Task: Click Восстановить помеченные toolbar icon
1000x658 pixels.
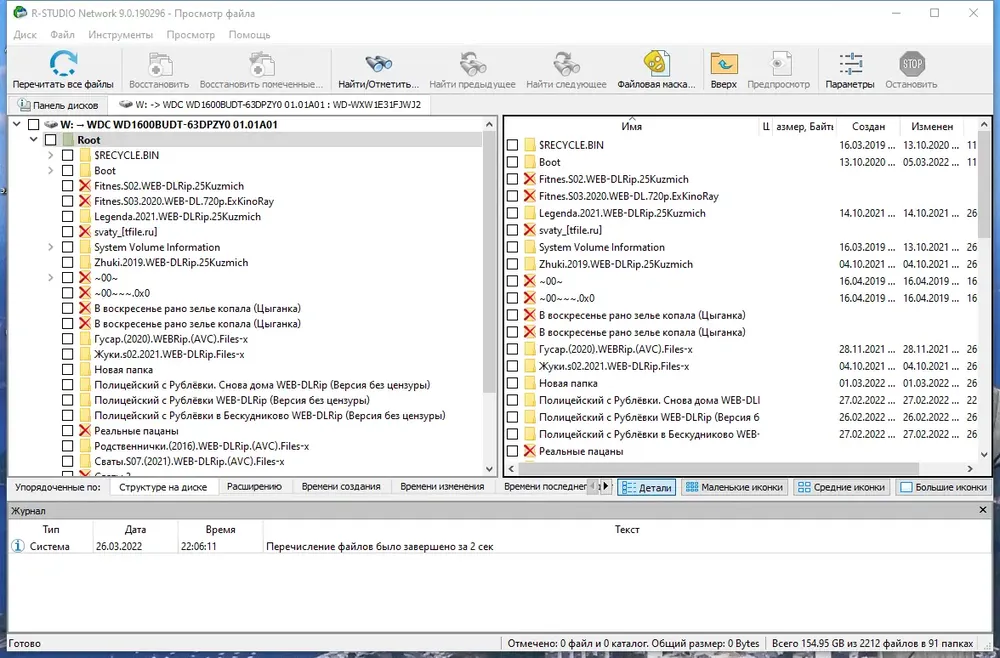Action: [261, 64]
